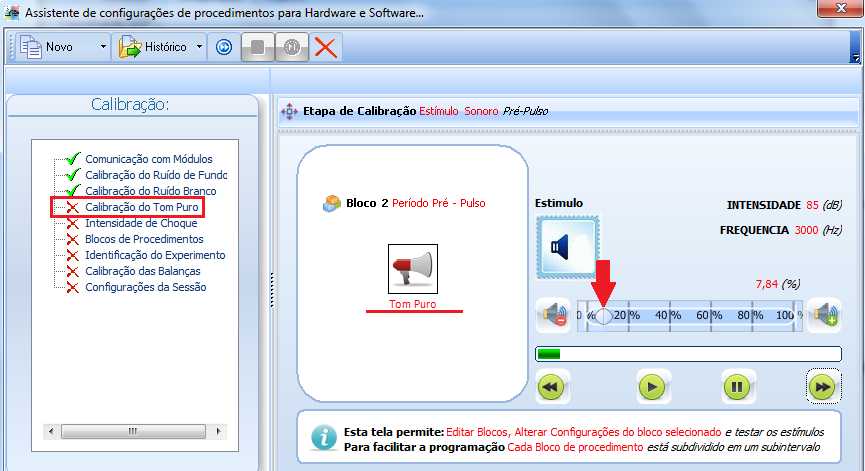Click red X next to Configurações da Sessão
865x471 pixels.
(72, 287)
